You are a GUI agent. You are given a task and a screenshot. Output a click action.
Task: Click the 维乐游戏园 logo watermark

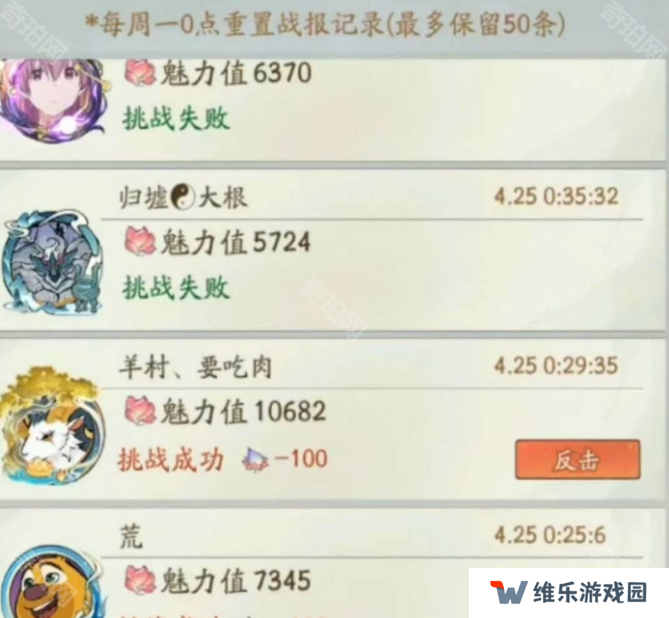click(569, 593)
